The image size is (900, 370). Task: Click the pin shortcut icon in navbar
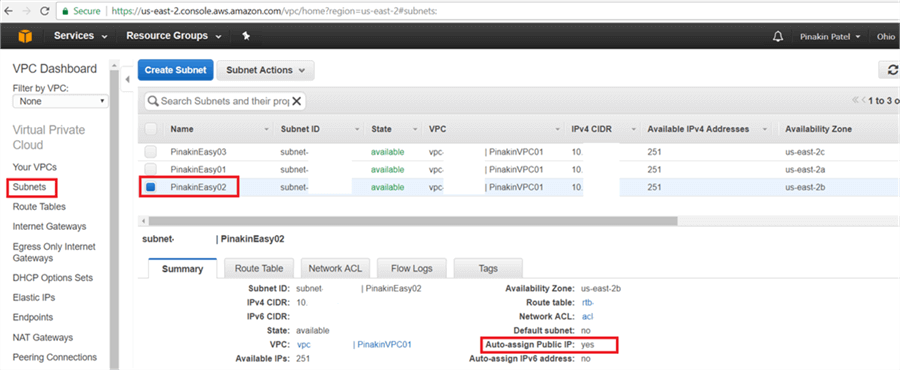246,36
